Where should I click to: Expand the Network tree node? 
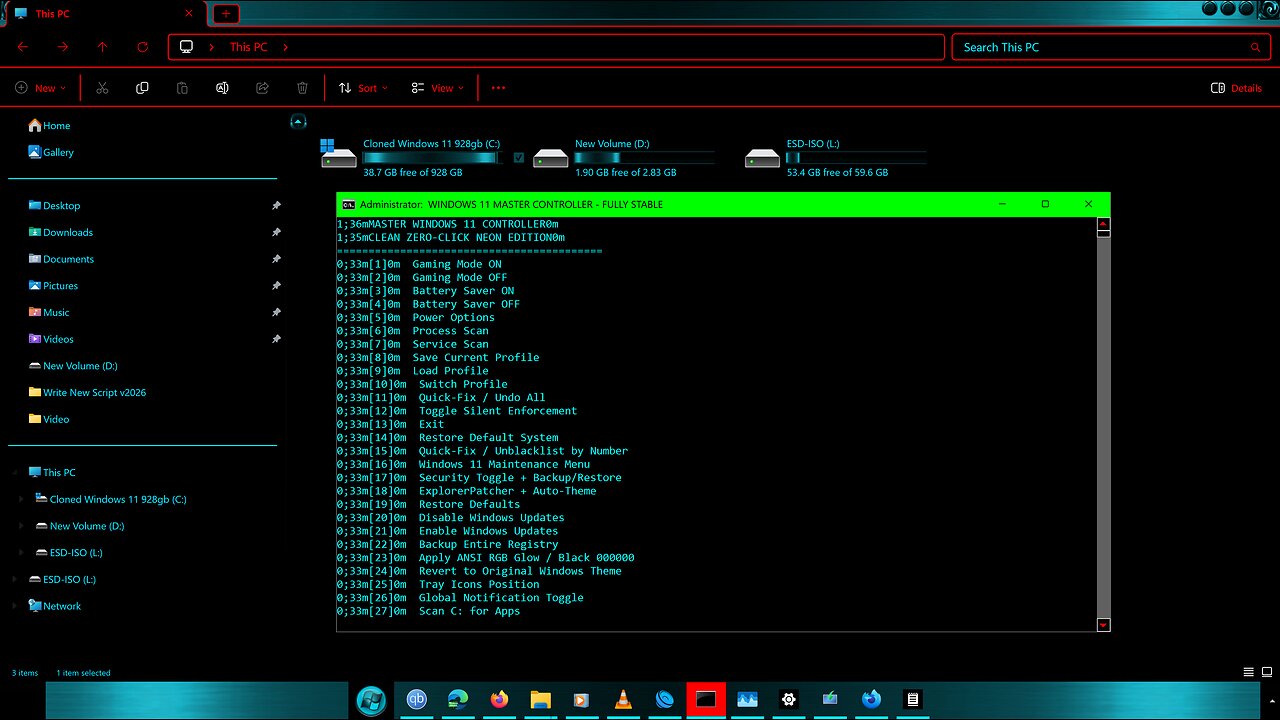pyautogui.click(x=16, y=606)
